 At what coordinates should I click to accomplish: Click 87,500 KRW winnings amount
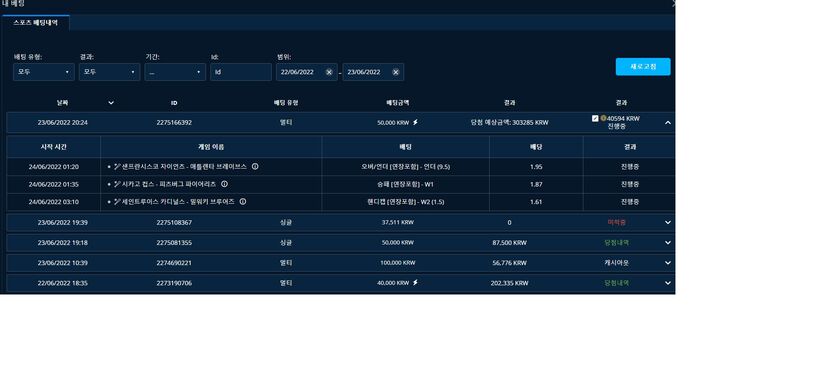click(510, 243)
